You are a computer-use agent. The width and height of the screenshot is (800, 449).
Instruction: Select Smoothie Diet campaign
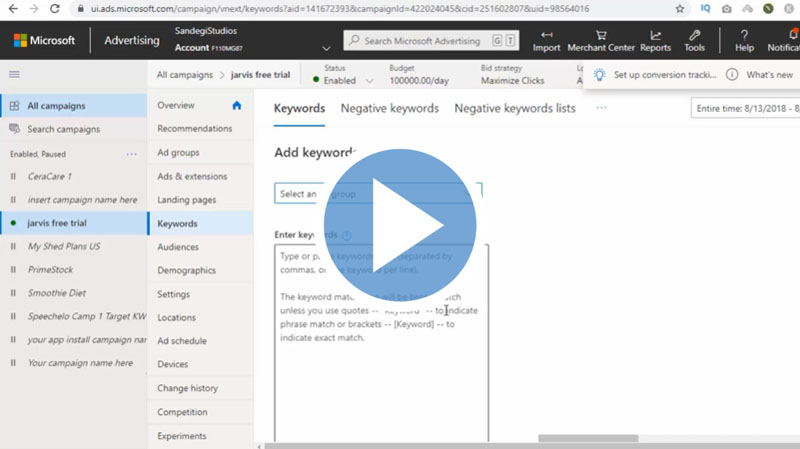click(57, 293)
